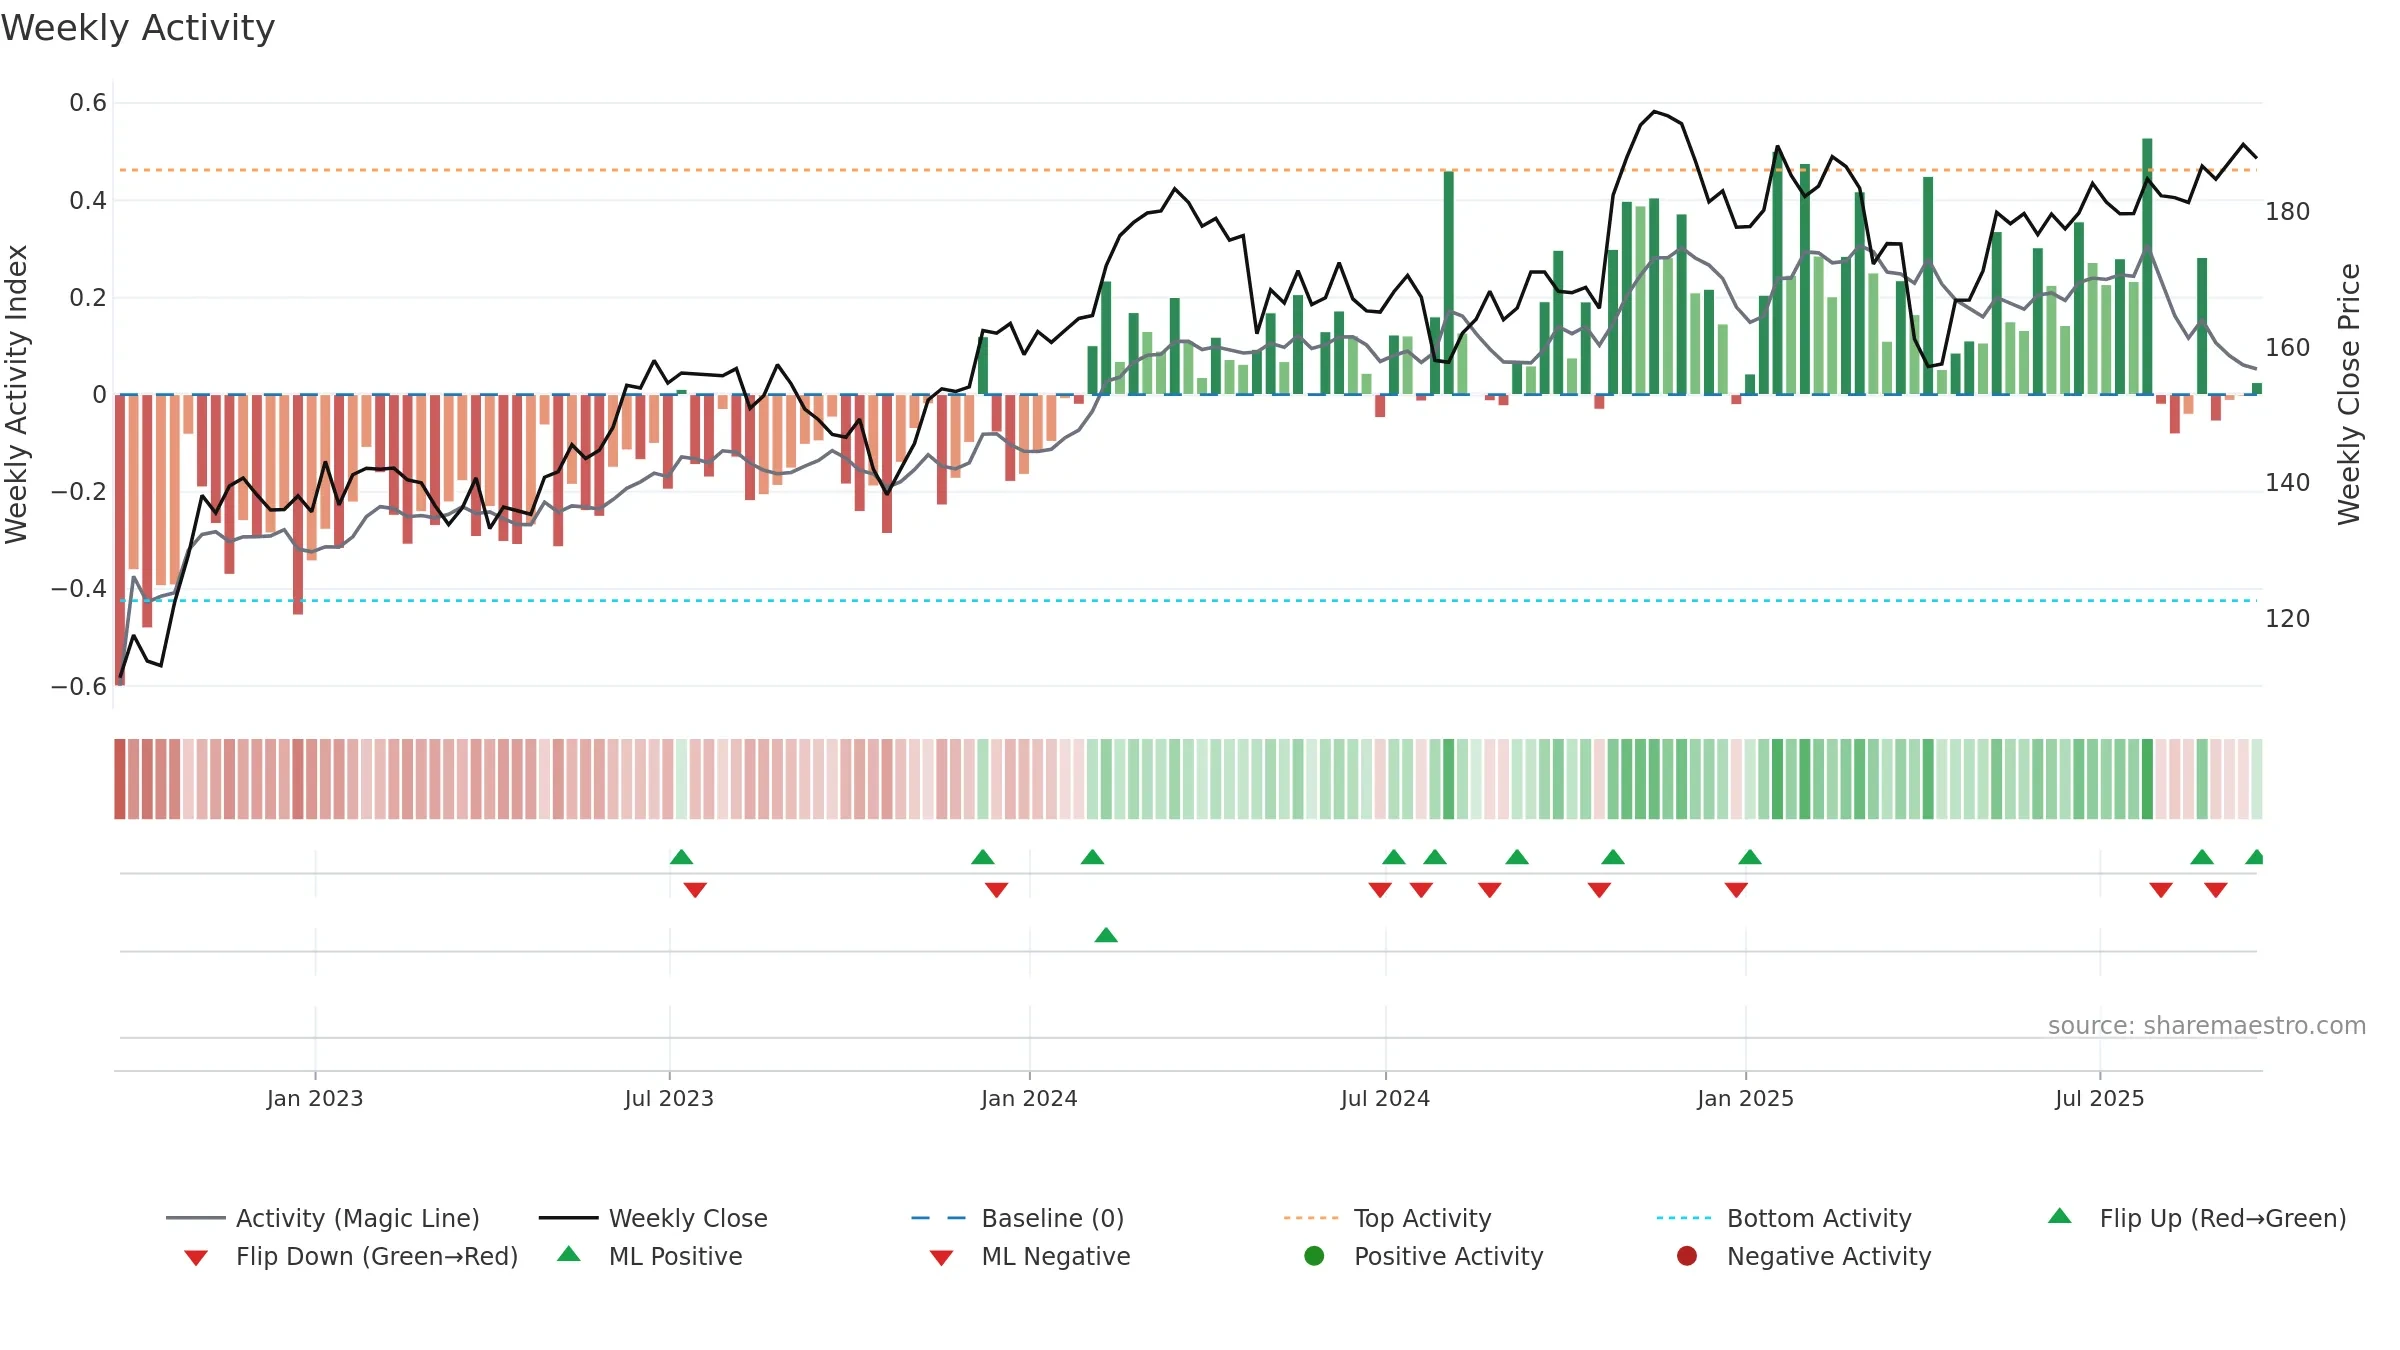
Task: Click the 0.6 left axis tick label
Action: tap(88, 103)
